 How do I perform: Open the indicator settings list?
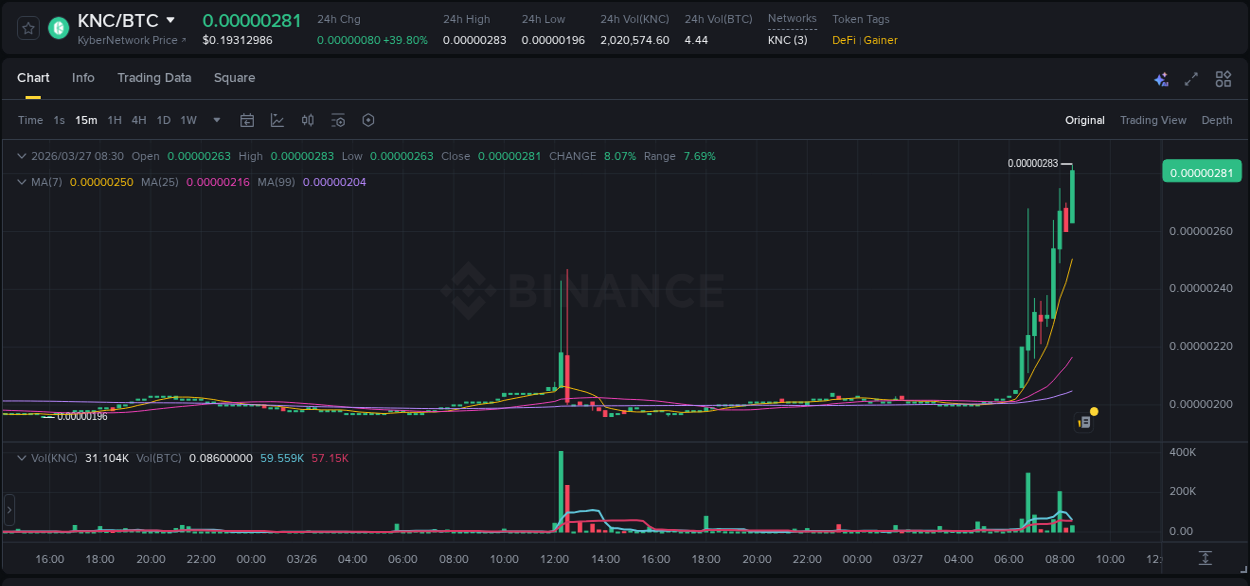pos(338,120)
